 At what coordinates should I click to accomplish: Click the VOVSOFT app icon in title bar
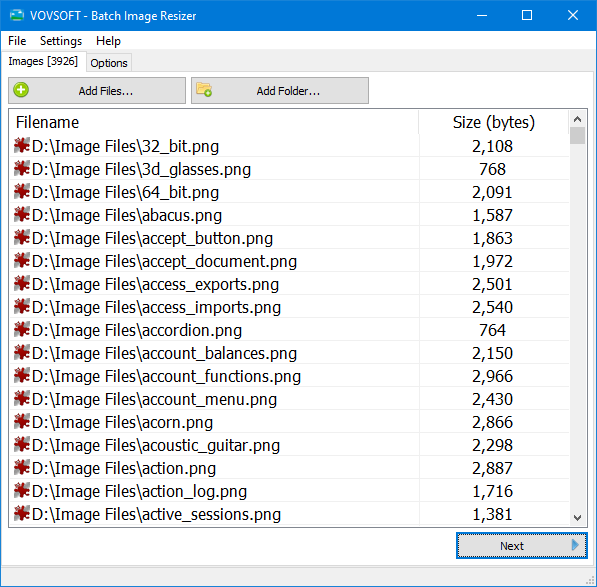[x=17, y=15]
